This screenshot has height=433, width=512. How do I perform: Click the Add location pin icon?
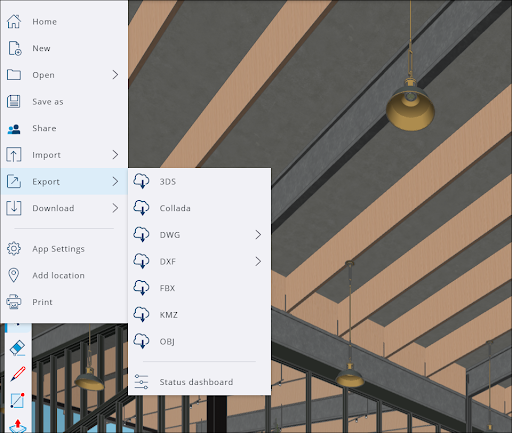14,275
